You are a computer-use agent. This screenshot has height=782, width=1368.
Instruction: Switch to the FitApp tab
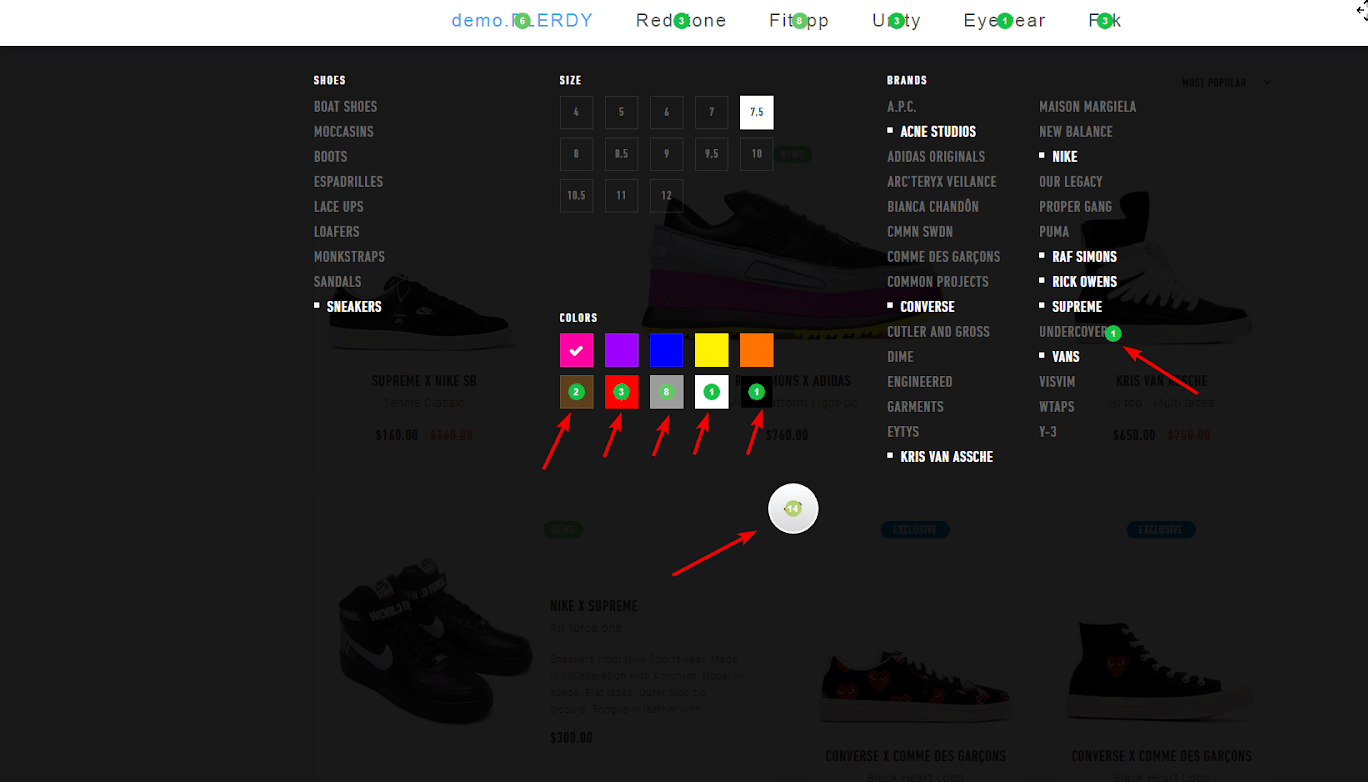(799, 20)
